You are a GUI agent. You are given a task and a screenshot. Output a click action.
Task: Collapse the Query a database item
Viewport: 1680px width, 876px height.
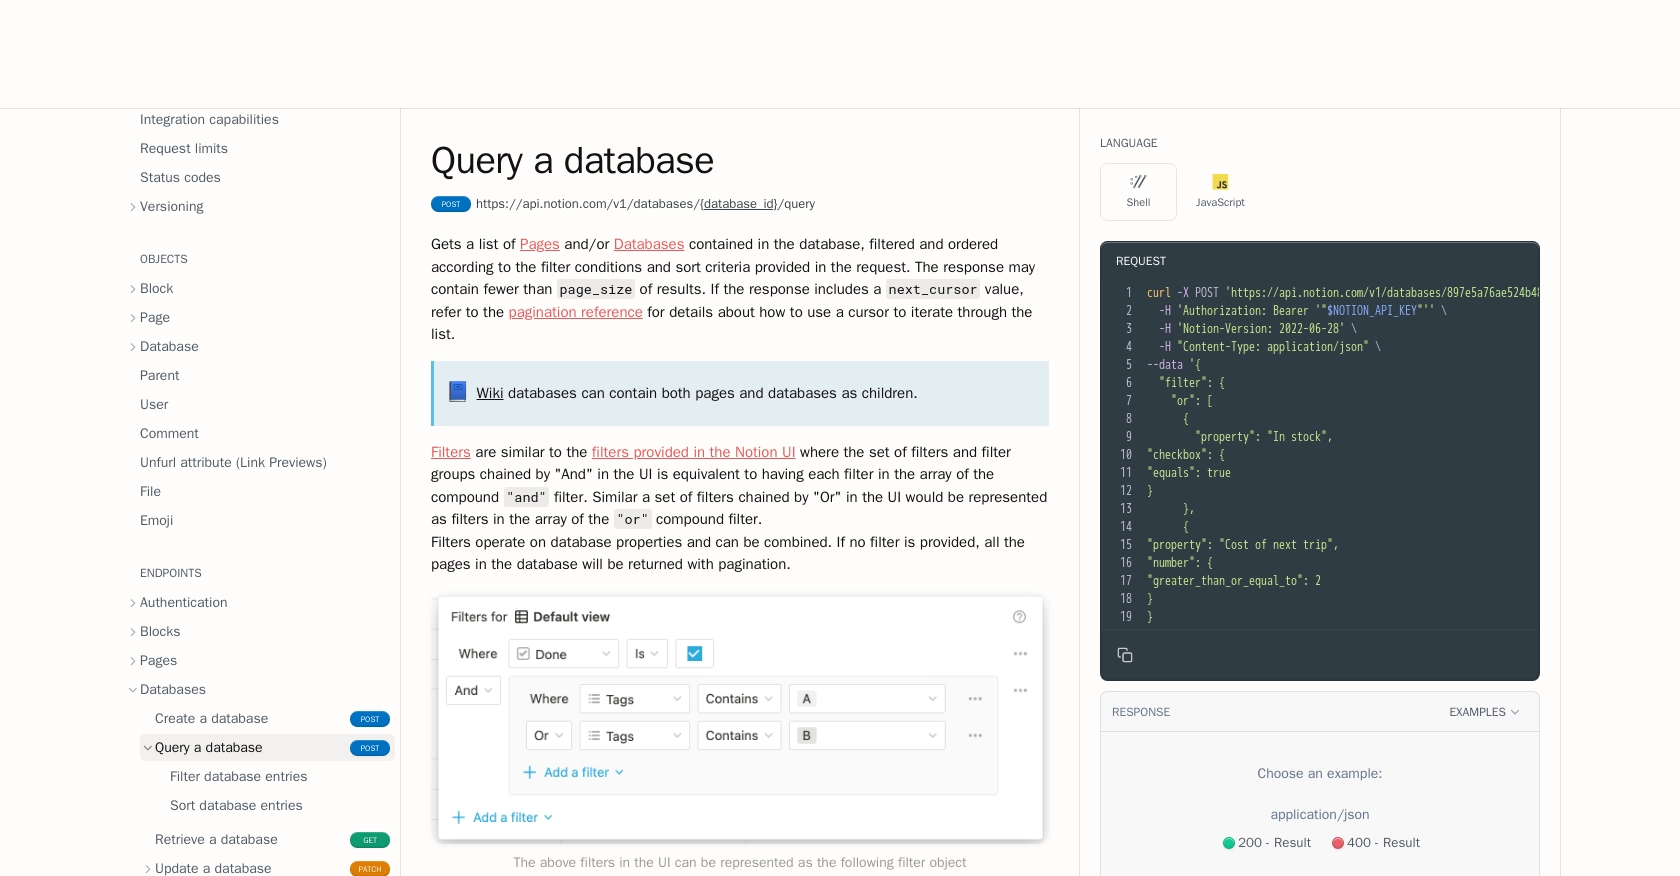coord(148,748)
